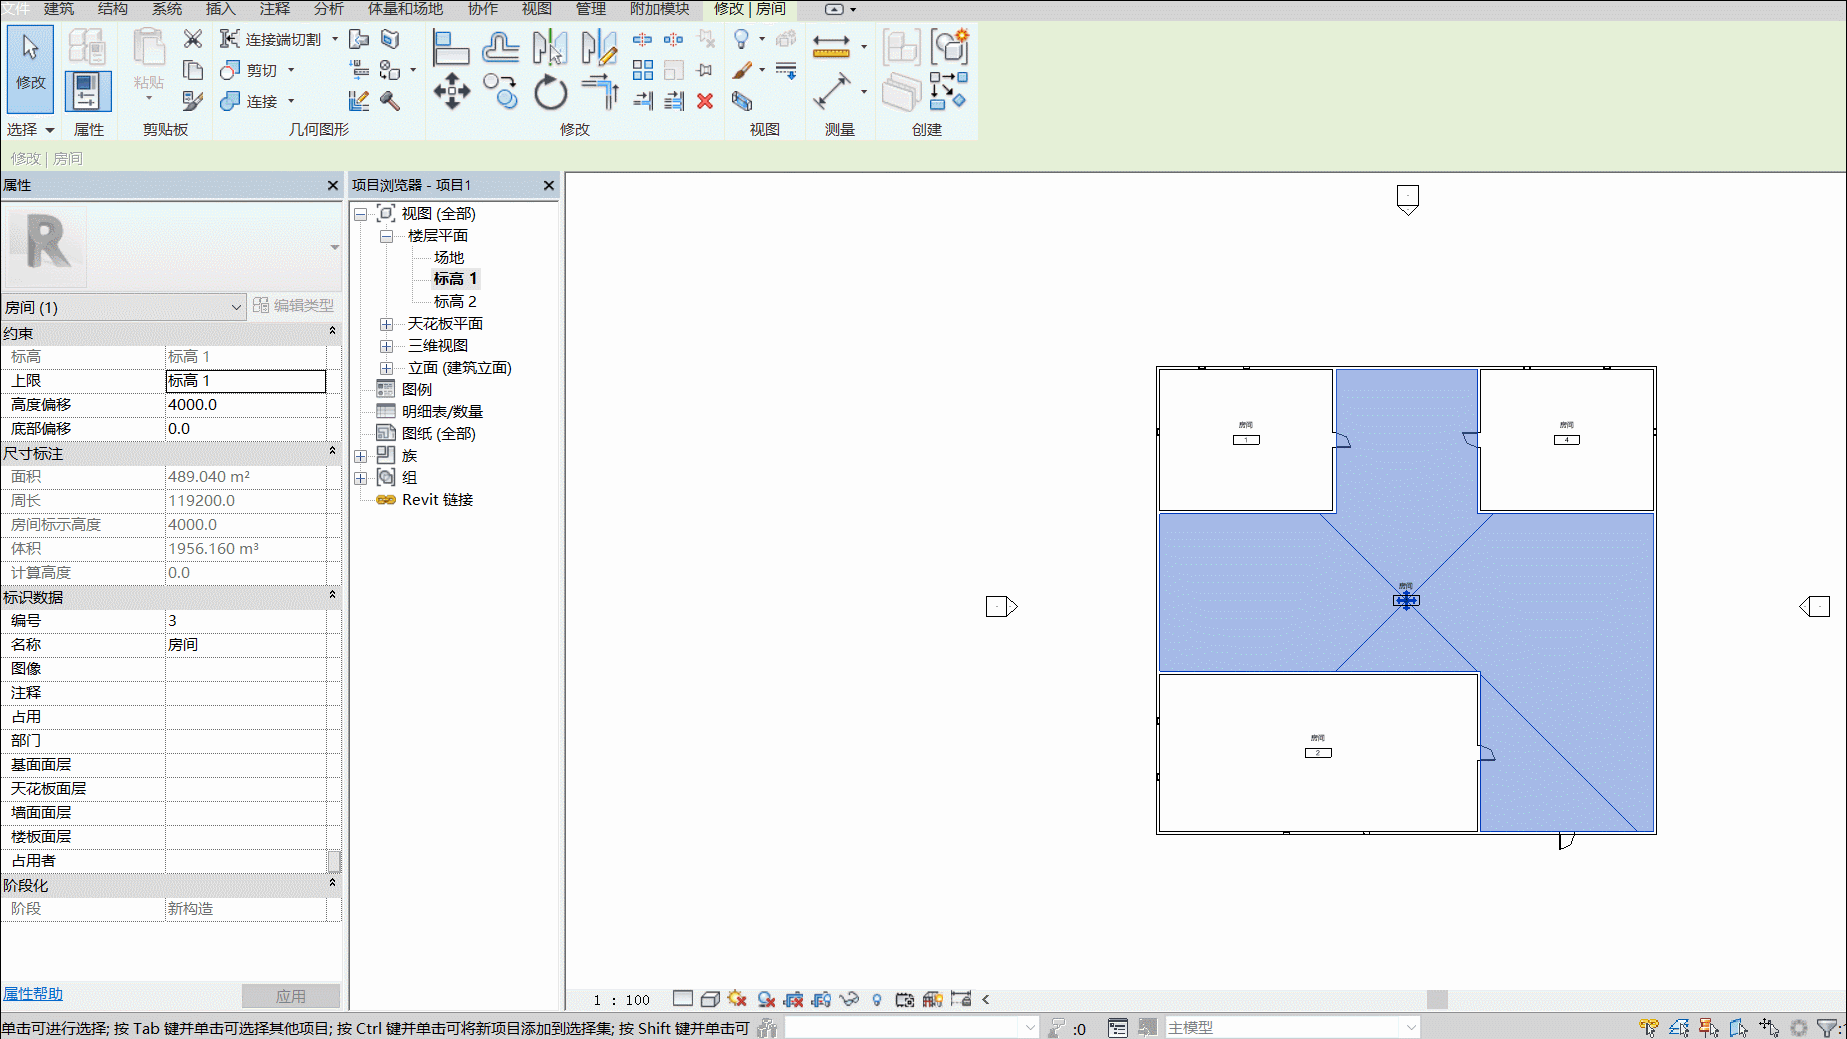Screen dimensions: 1847x1039
Task: Click the Create Group icon
Action: click(949, 47)
